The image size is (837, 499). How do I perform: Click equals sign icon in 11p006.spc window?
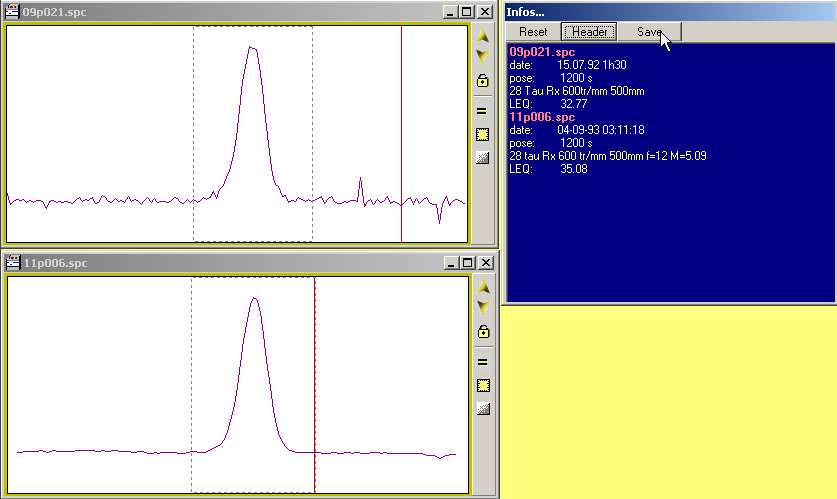click(x=483, y=362)
